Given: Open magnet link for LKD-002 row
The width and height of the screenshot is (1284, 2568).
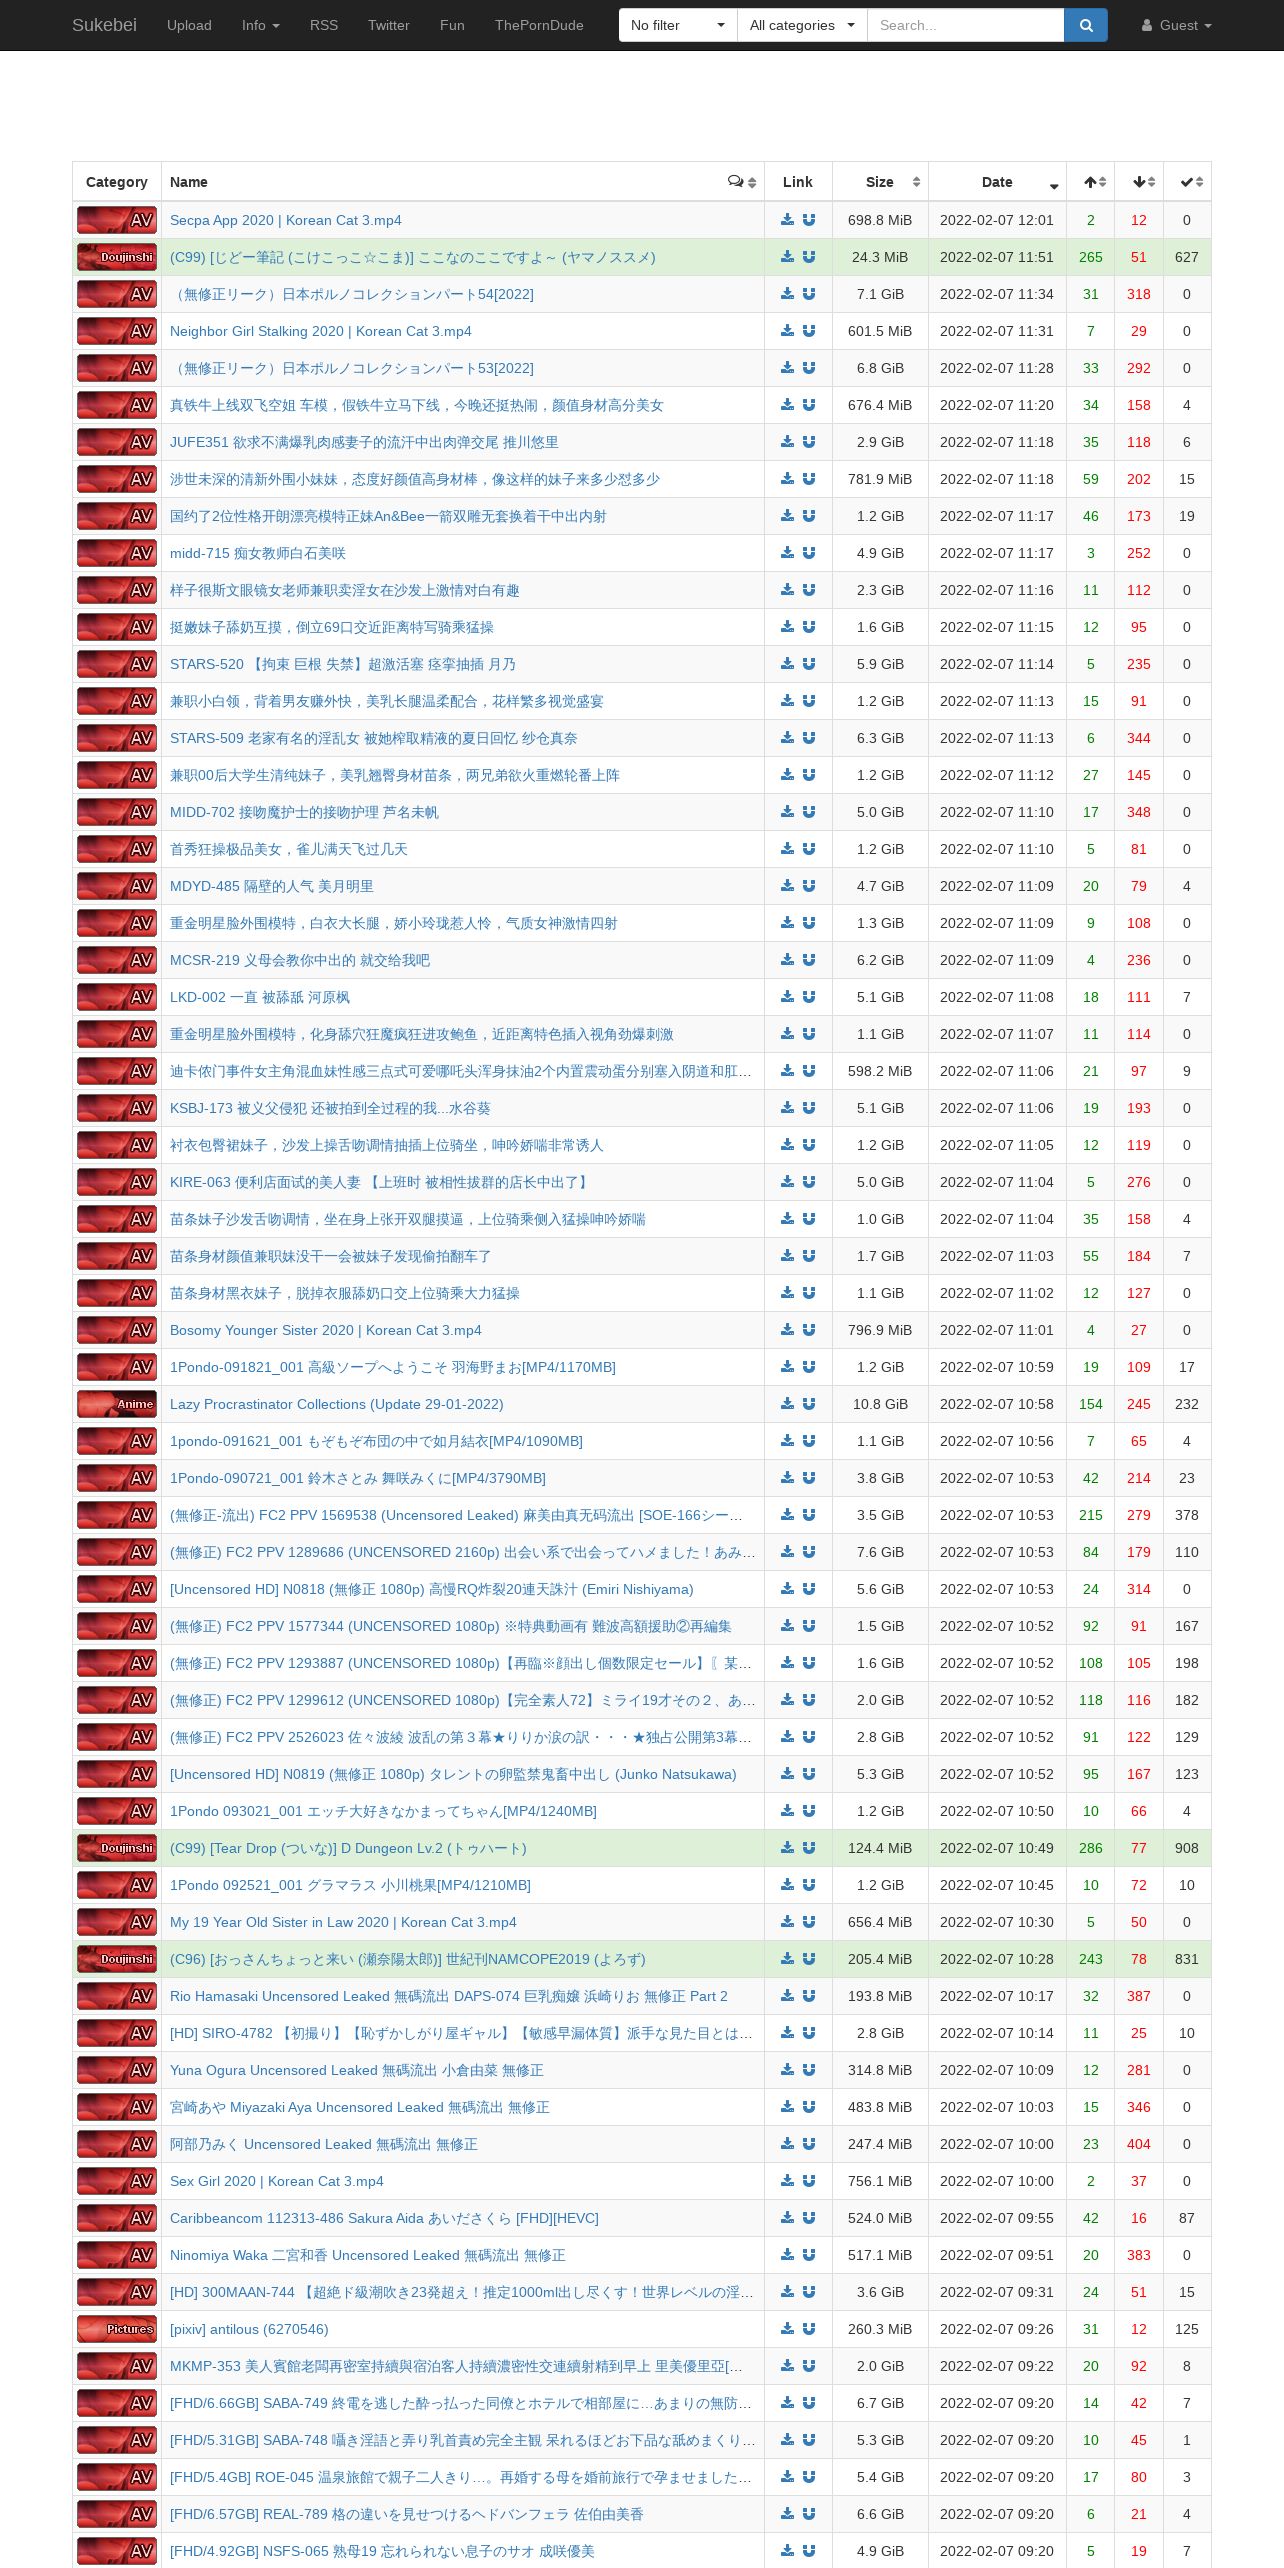Looking at the screenshot, I should pyautogui.click(x=809, y=997).
